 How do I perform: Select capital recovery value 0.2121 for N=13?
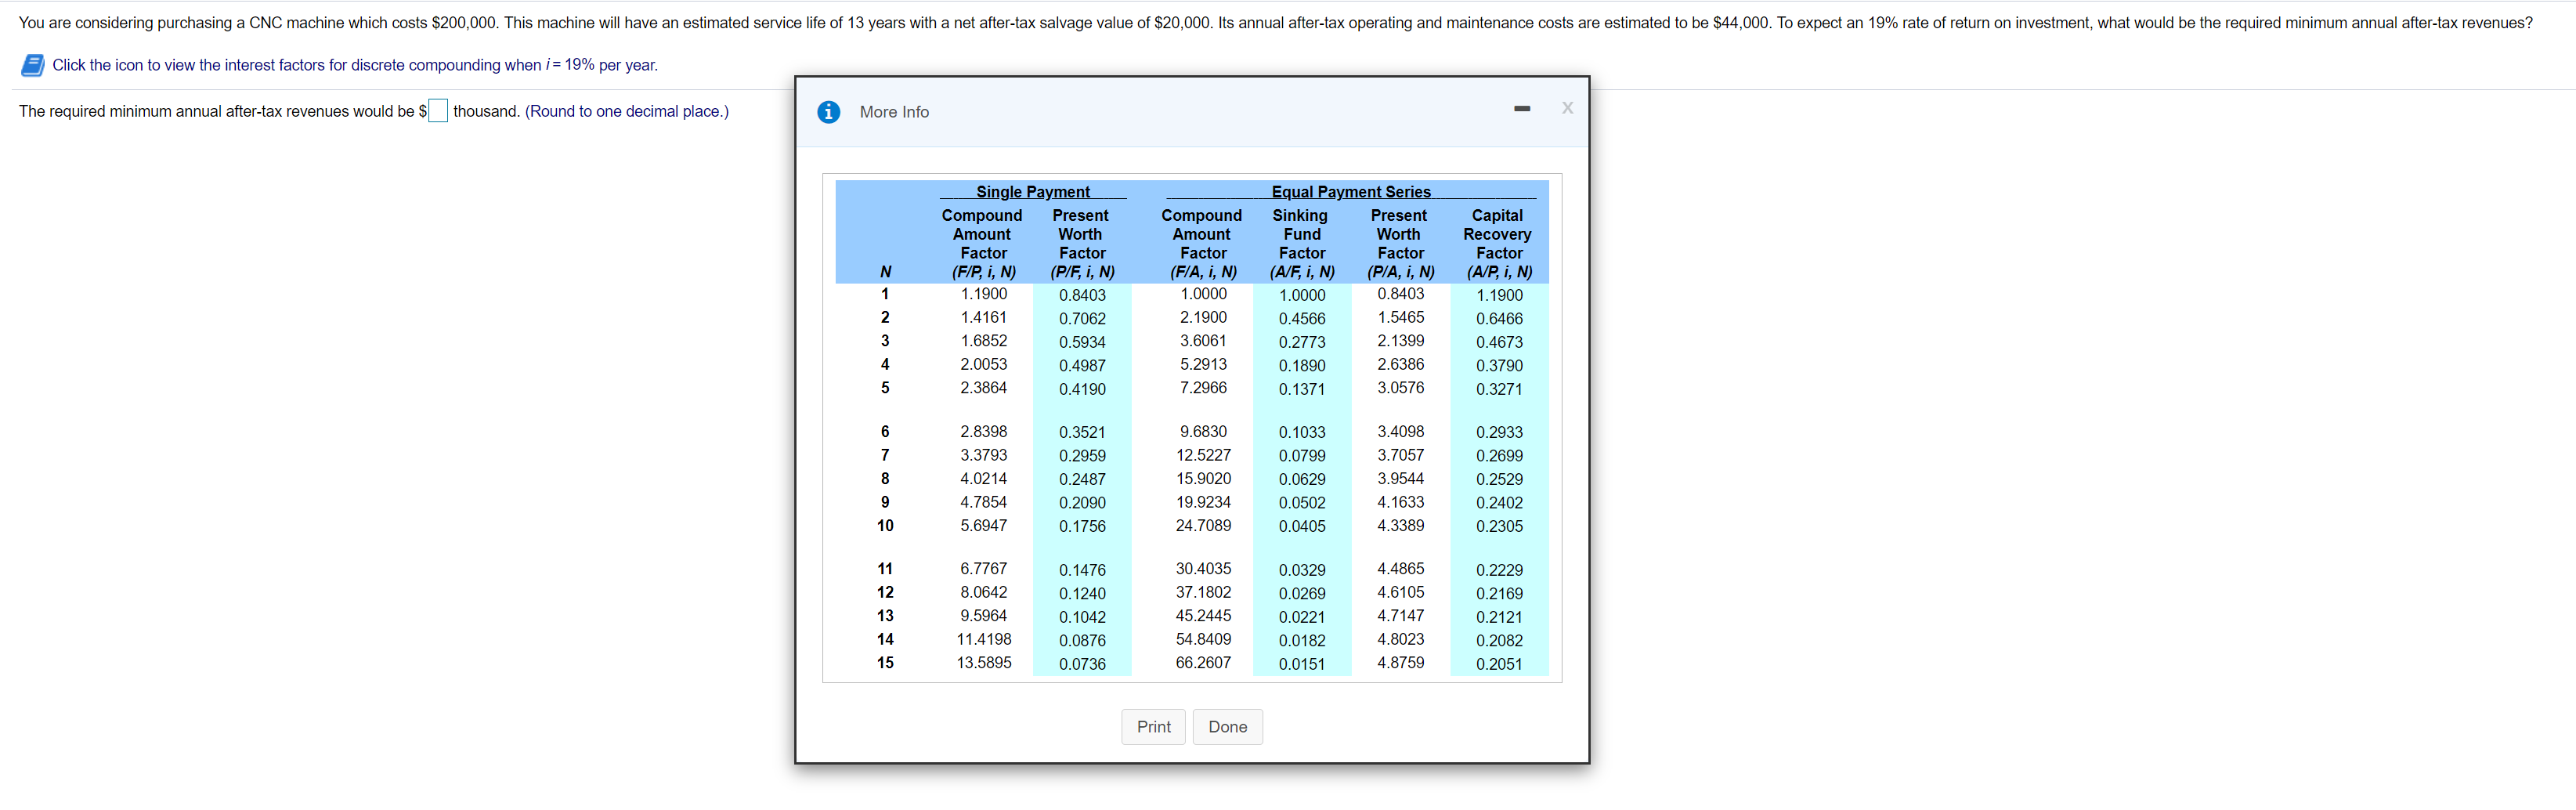tap(1499, 618)
